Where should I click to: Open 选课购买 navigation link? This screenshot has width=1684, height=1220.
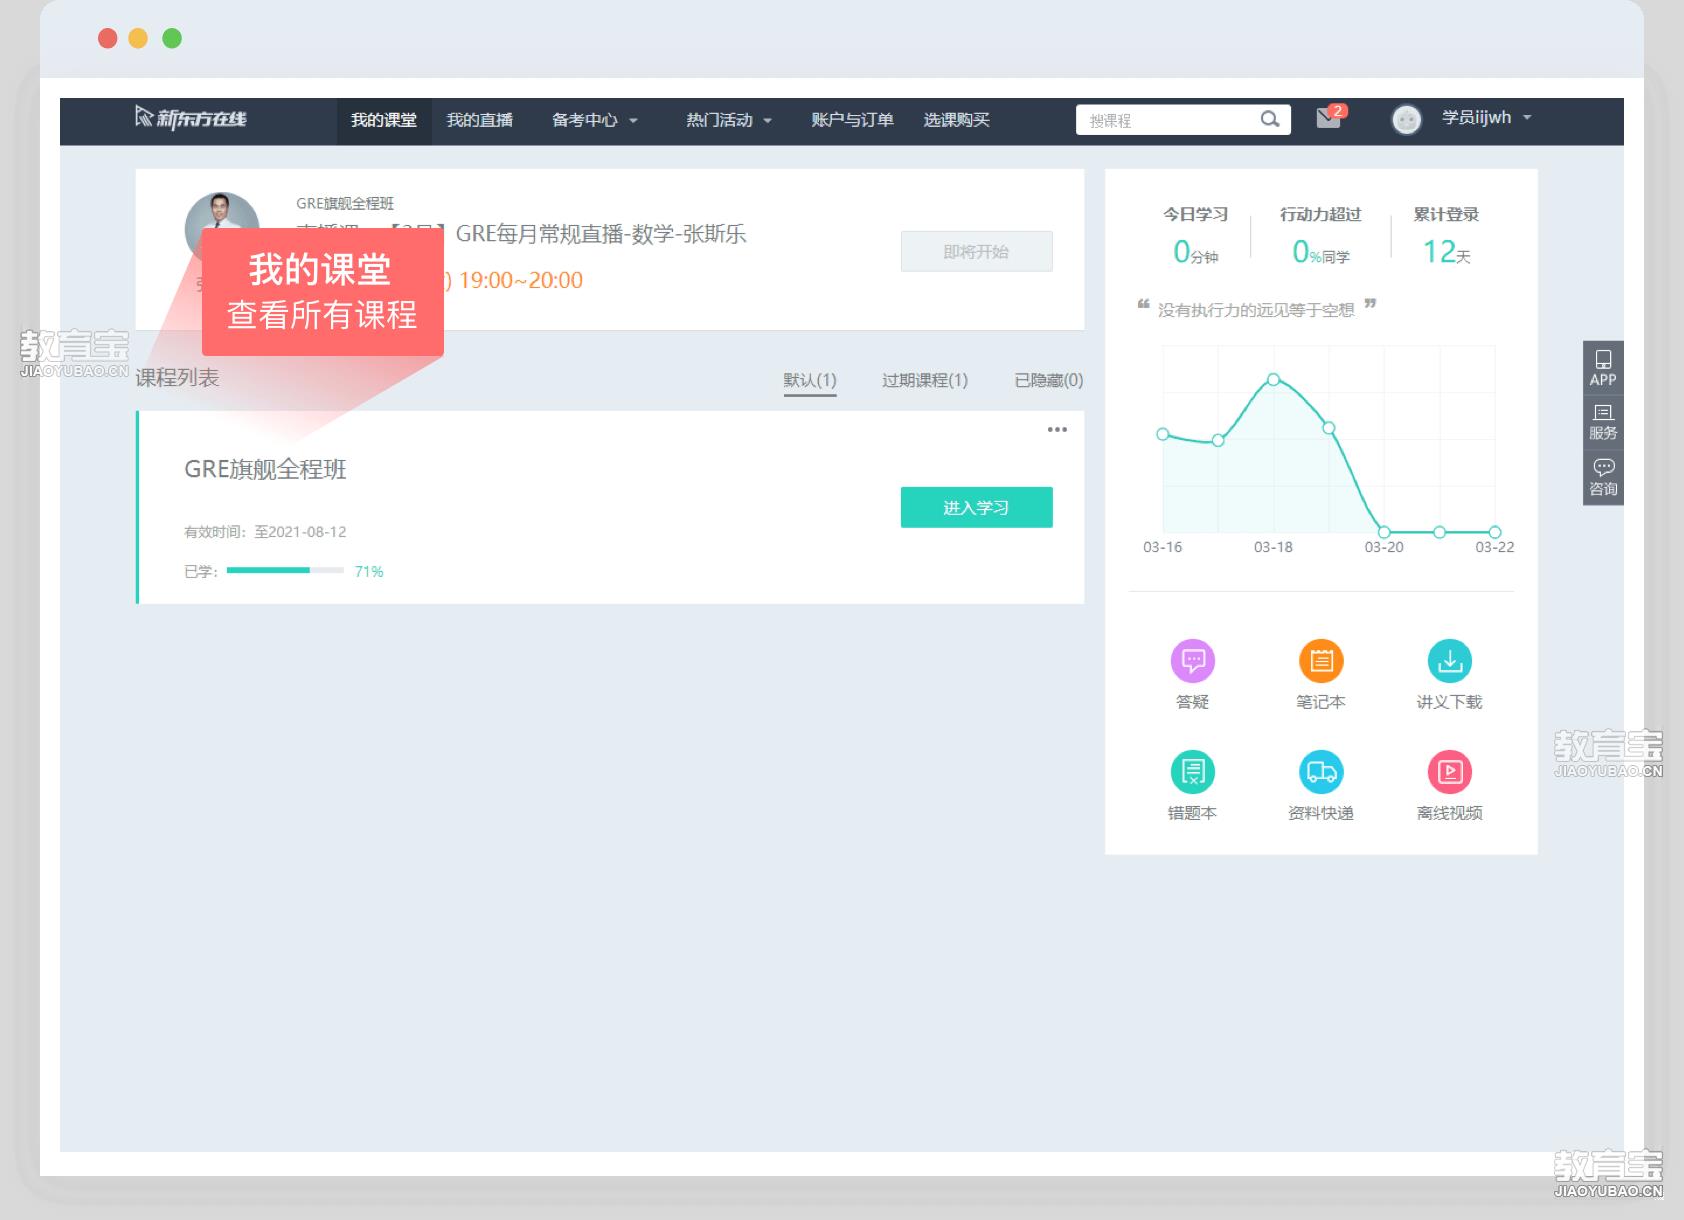click(956, 120)
